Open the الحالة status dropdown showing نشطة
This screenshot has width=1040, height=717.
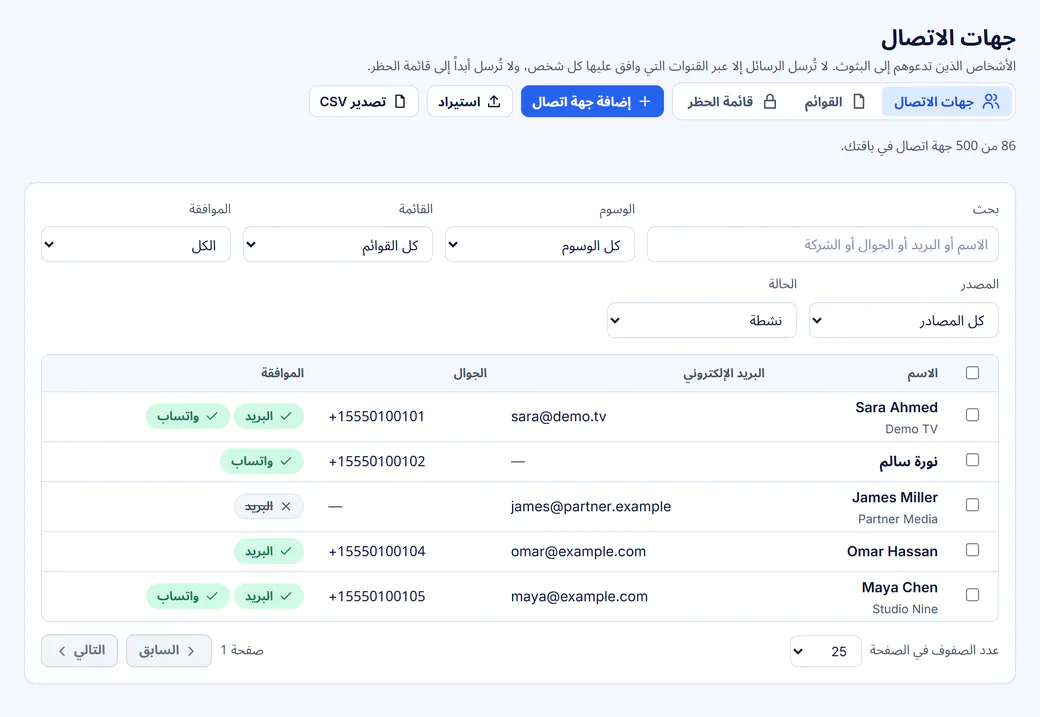point(702,320)
